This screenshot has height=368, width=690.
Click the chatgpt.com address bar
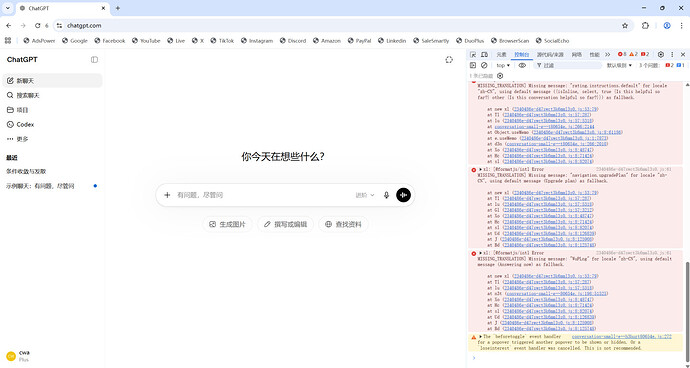(343, 26)
